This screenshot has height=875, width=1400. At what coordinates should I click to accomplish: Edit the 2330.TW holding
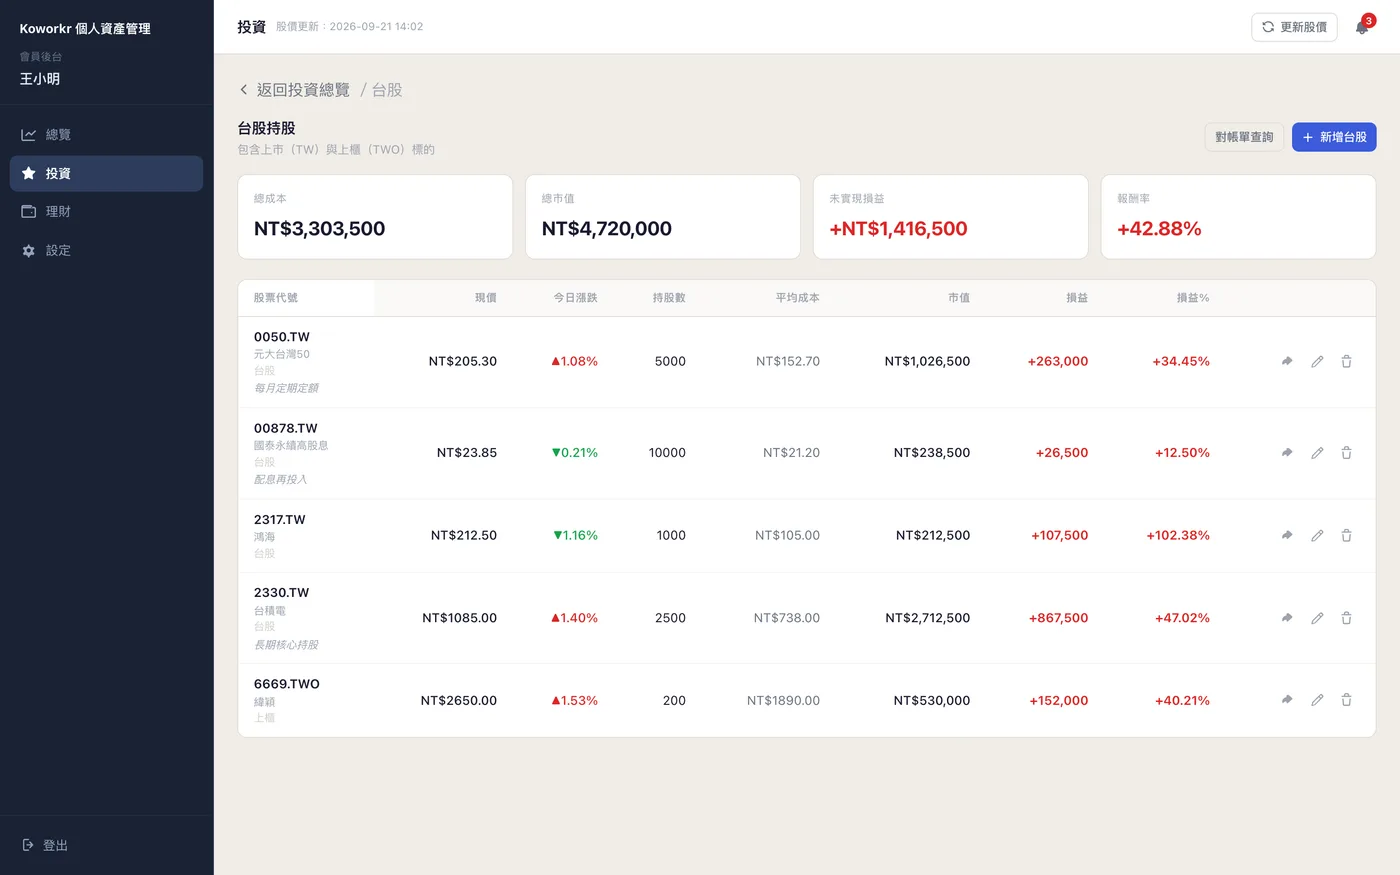(x=1317, y=618)
